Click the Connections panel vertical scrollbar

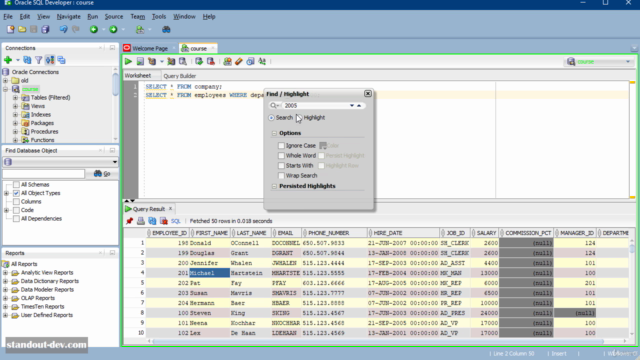116,86
